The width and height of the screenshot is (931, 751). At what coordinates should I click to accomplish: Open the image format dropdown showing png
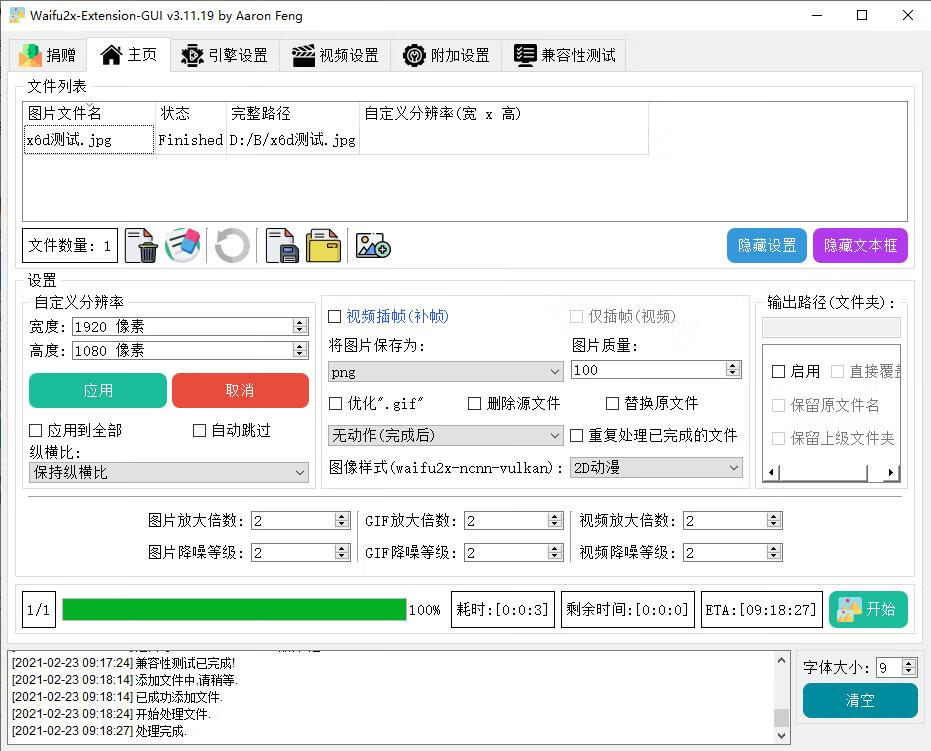444,370
